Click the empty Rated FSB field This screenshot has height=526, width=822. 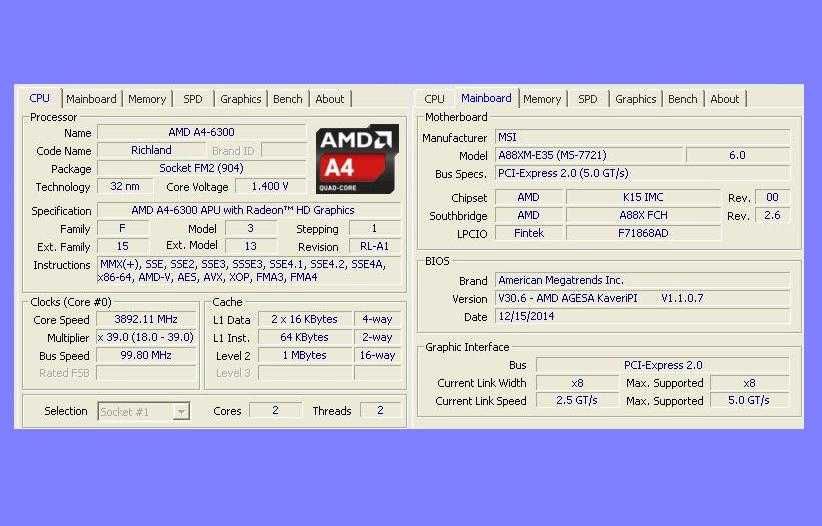click(x=146, y=373)
